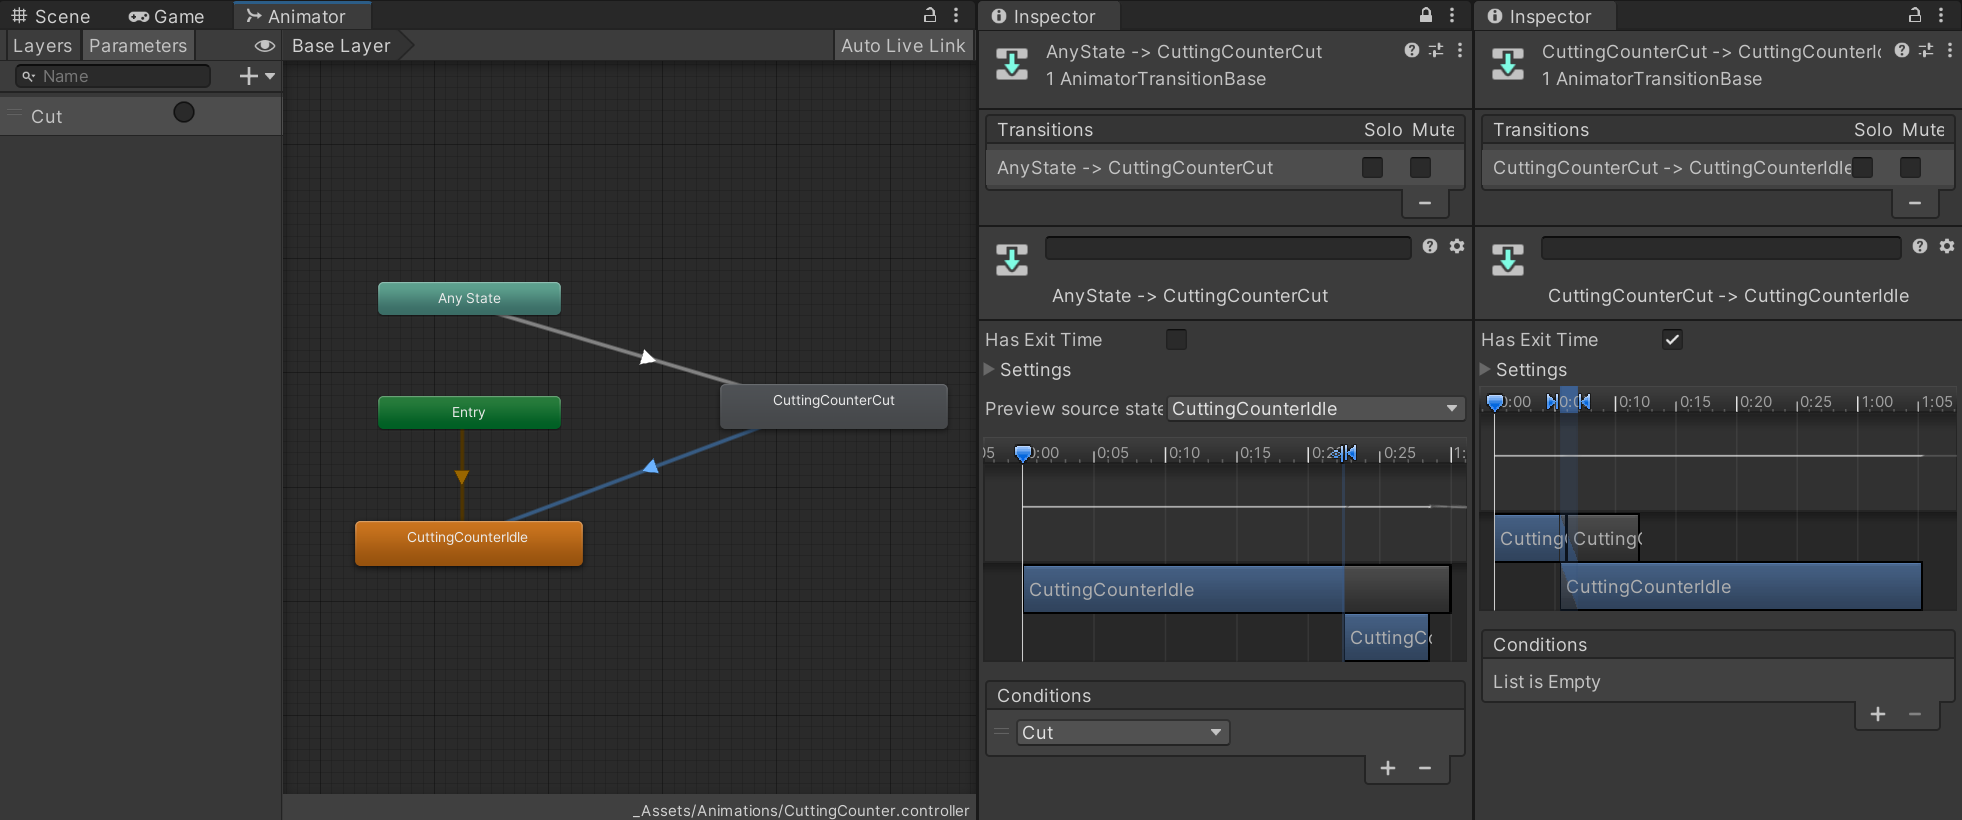The image size is (1962, 820).
Task: Click the AnyState transition download icon
Action: (x=1012, y=64)
